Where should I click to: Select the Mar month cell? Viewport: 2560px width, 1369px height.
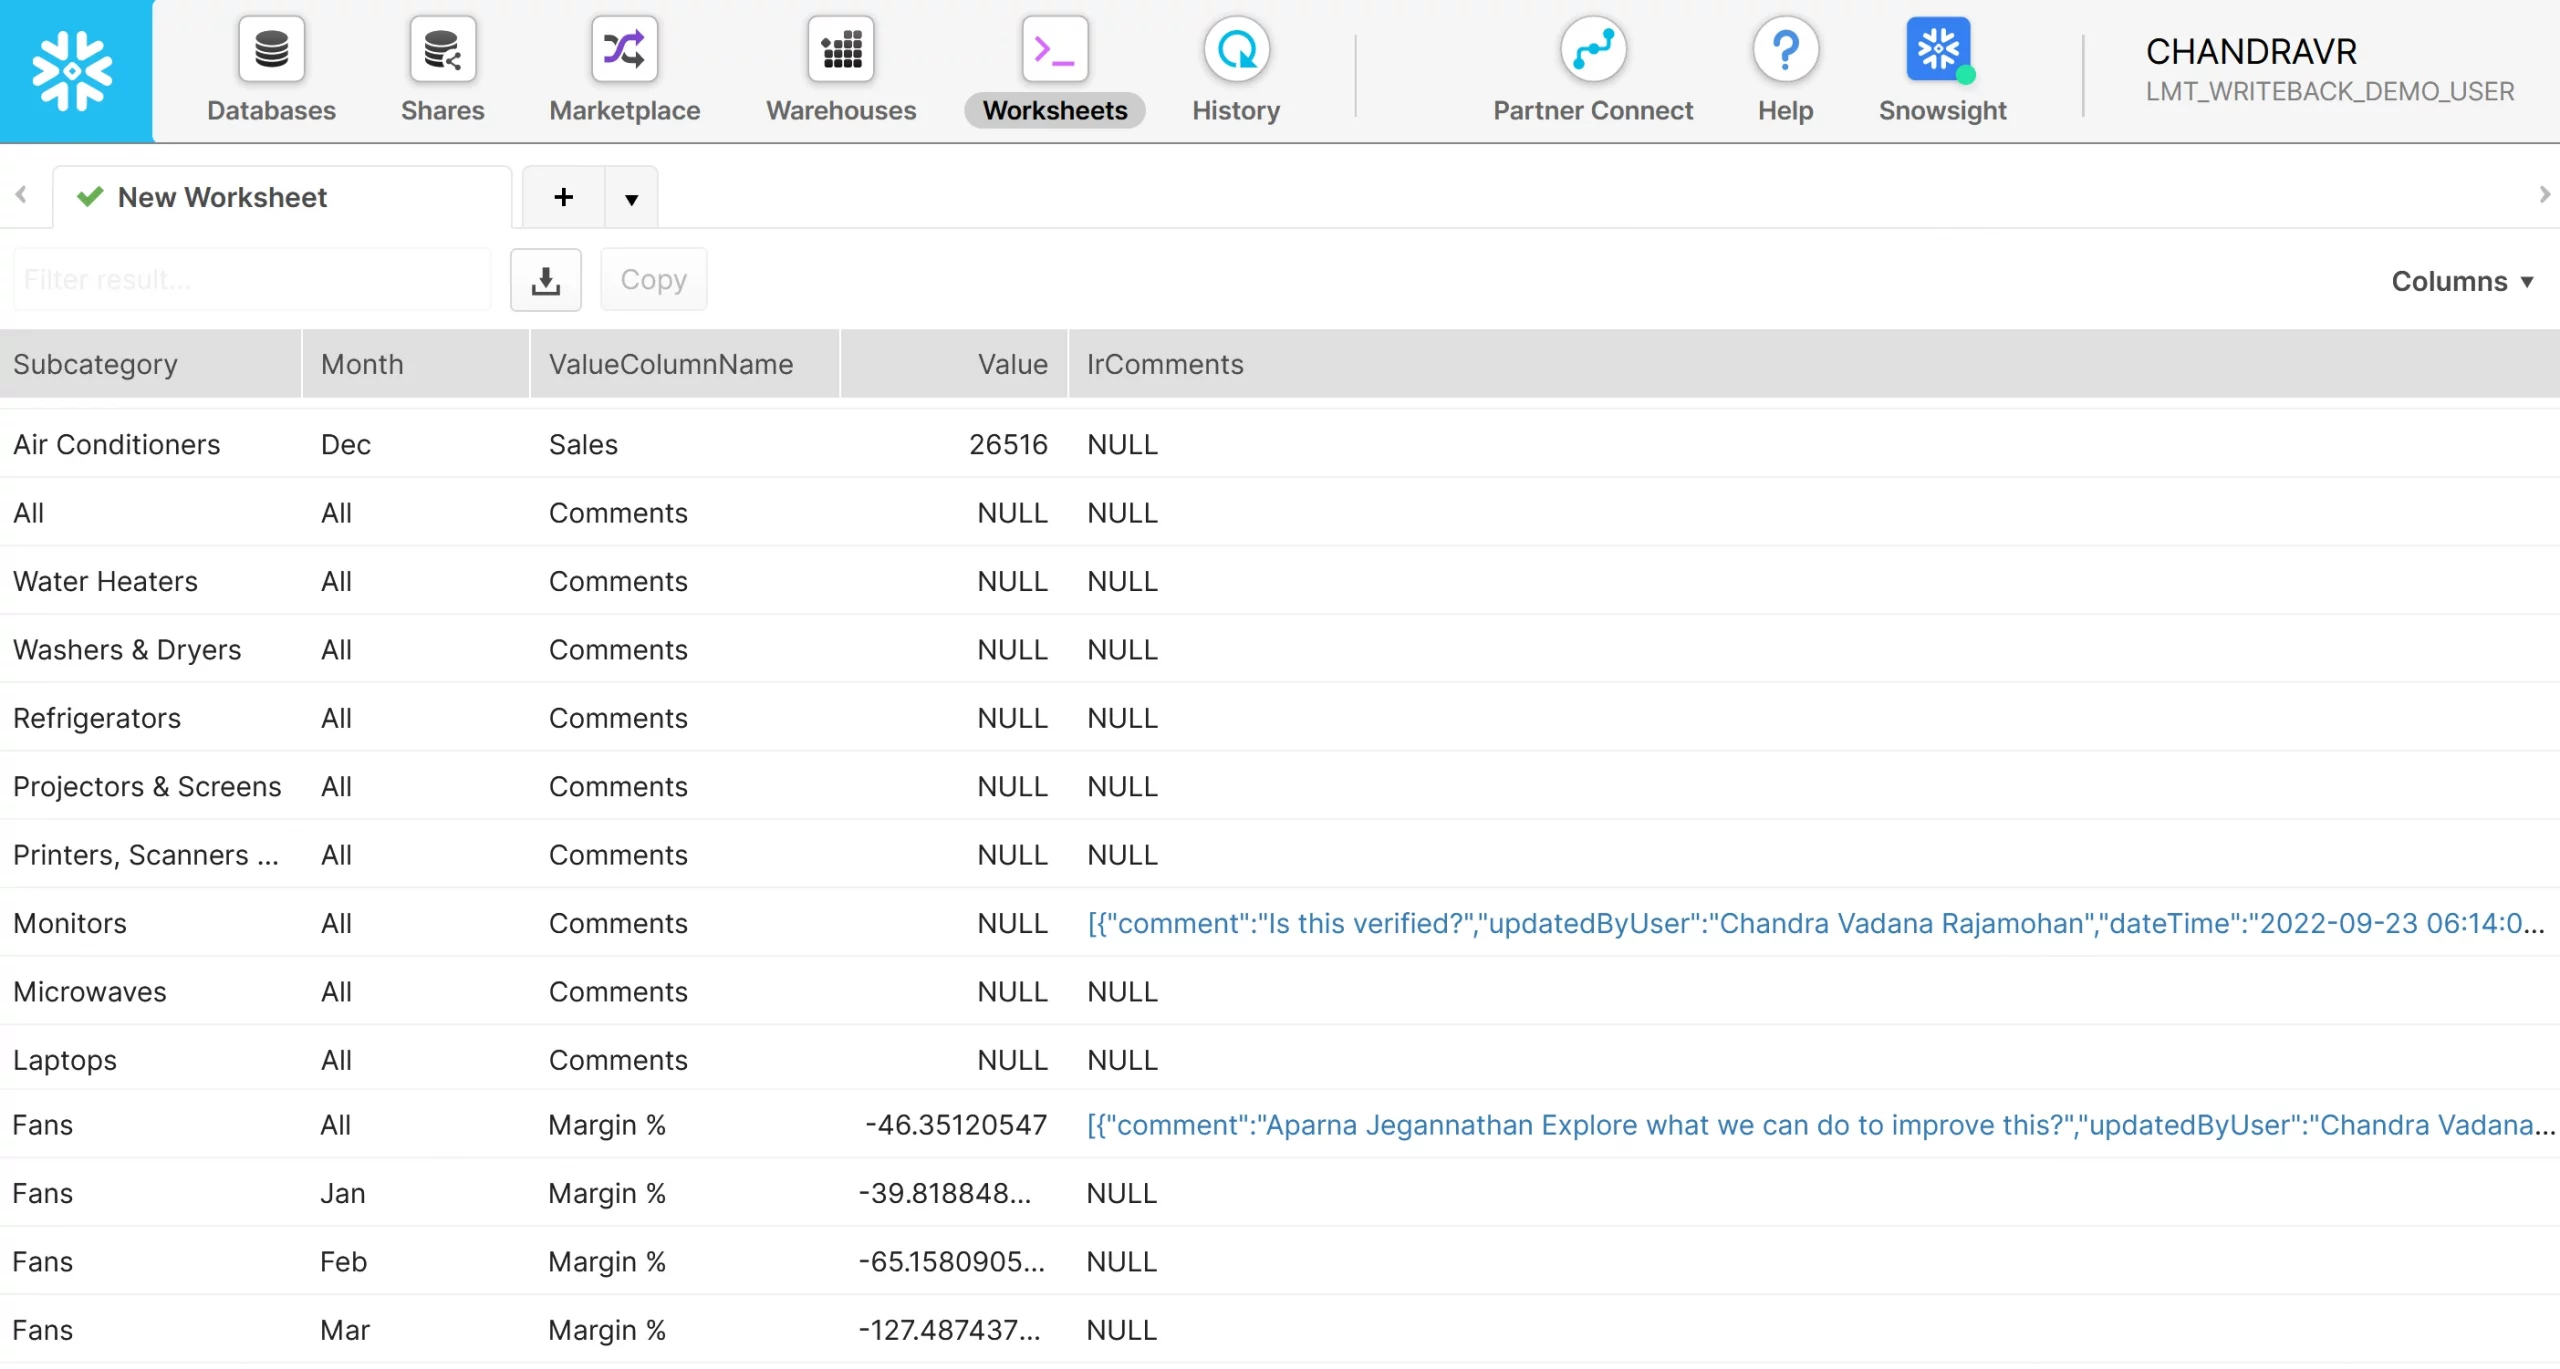click(x=345, y=1330)
